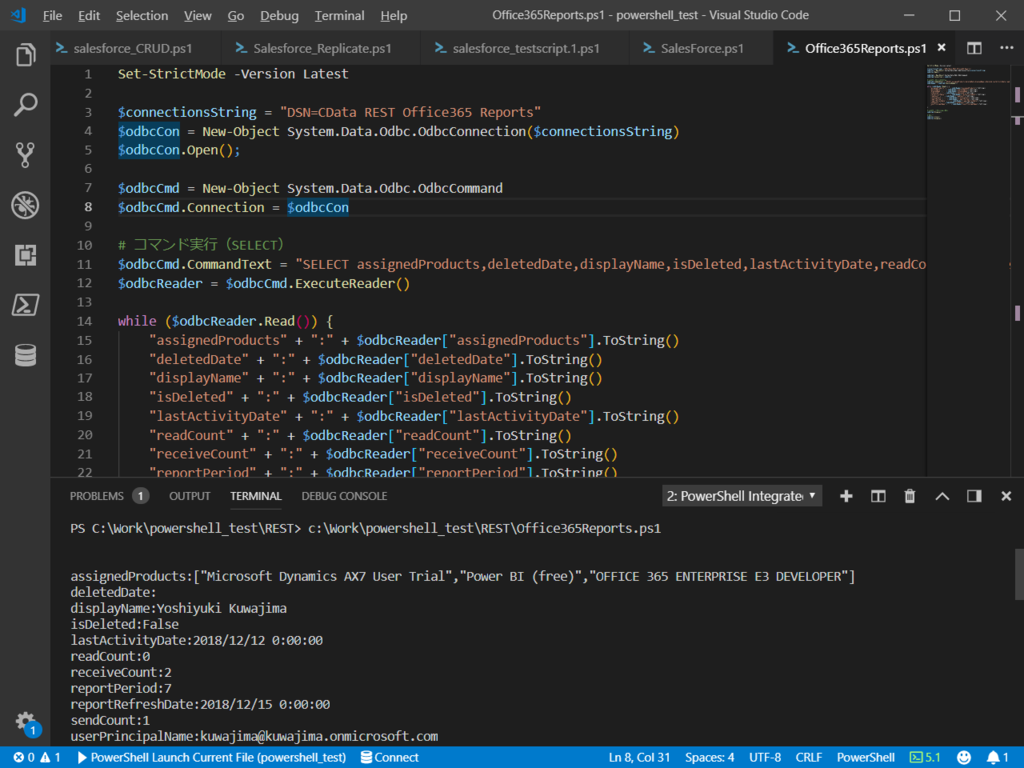Click the code minimap preview
The width and height of the screenshot is (1024, 768).
[x=968, y=91]
